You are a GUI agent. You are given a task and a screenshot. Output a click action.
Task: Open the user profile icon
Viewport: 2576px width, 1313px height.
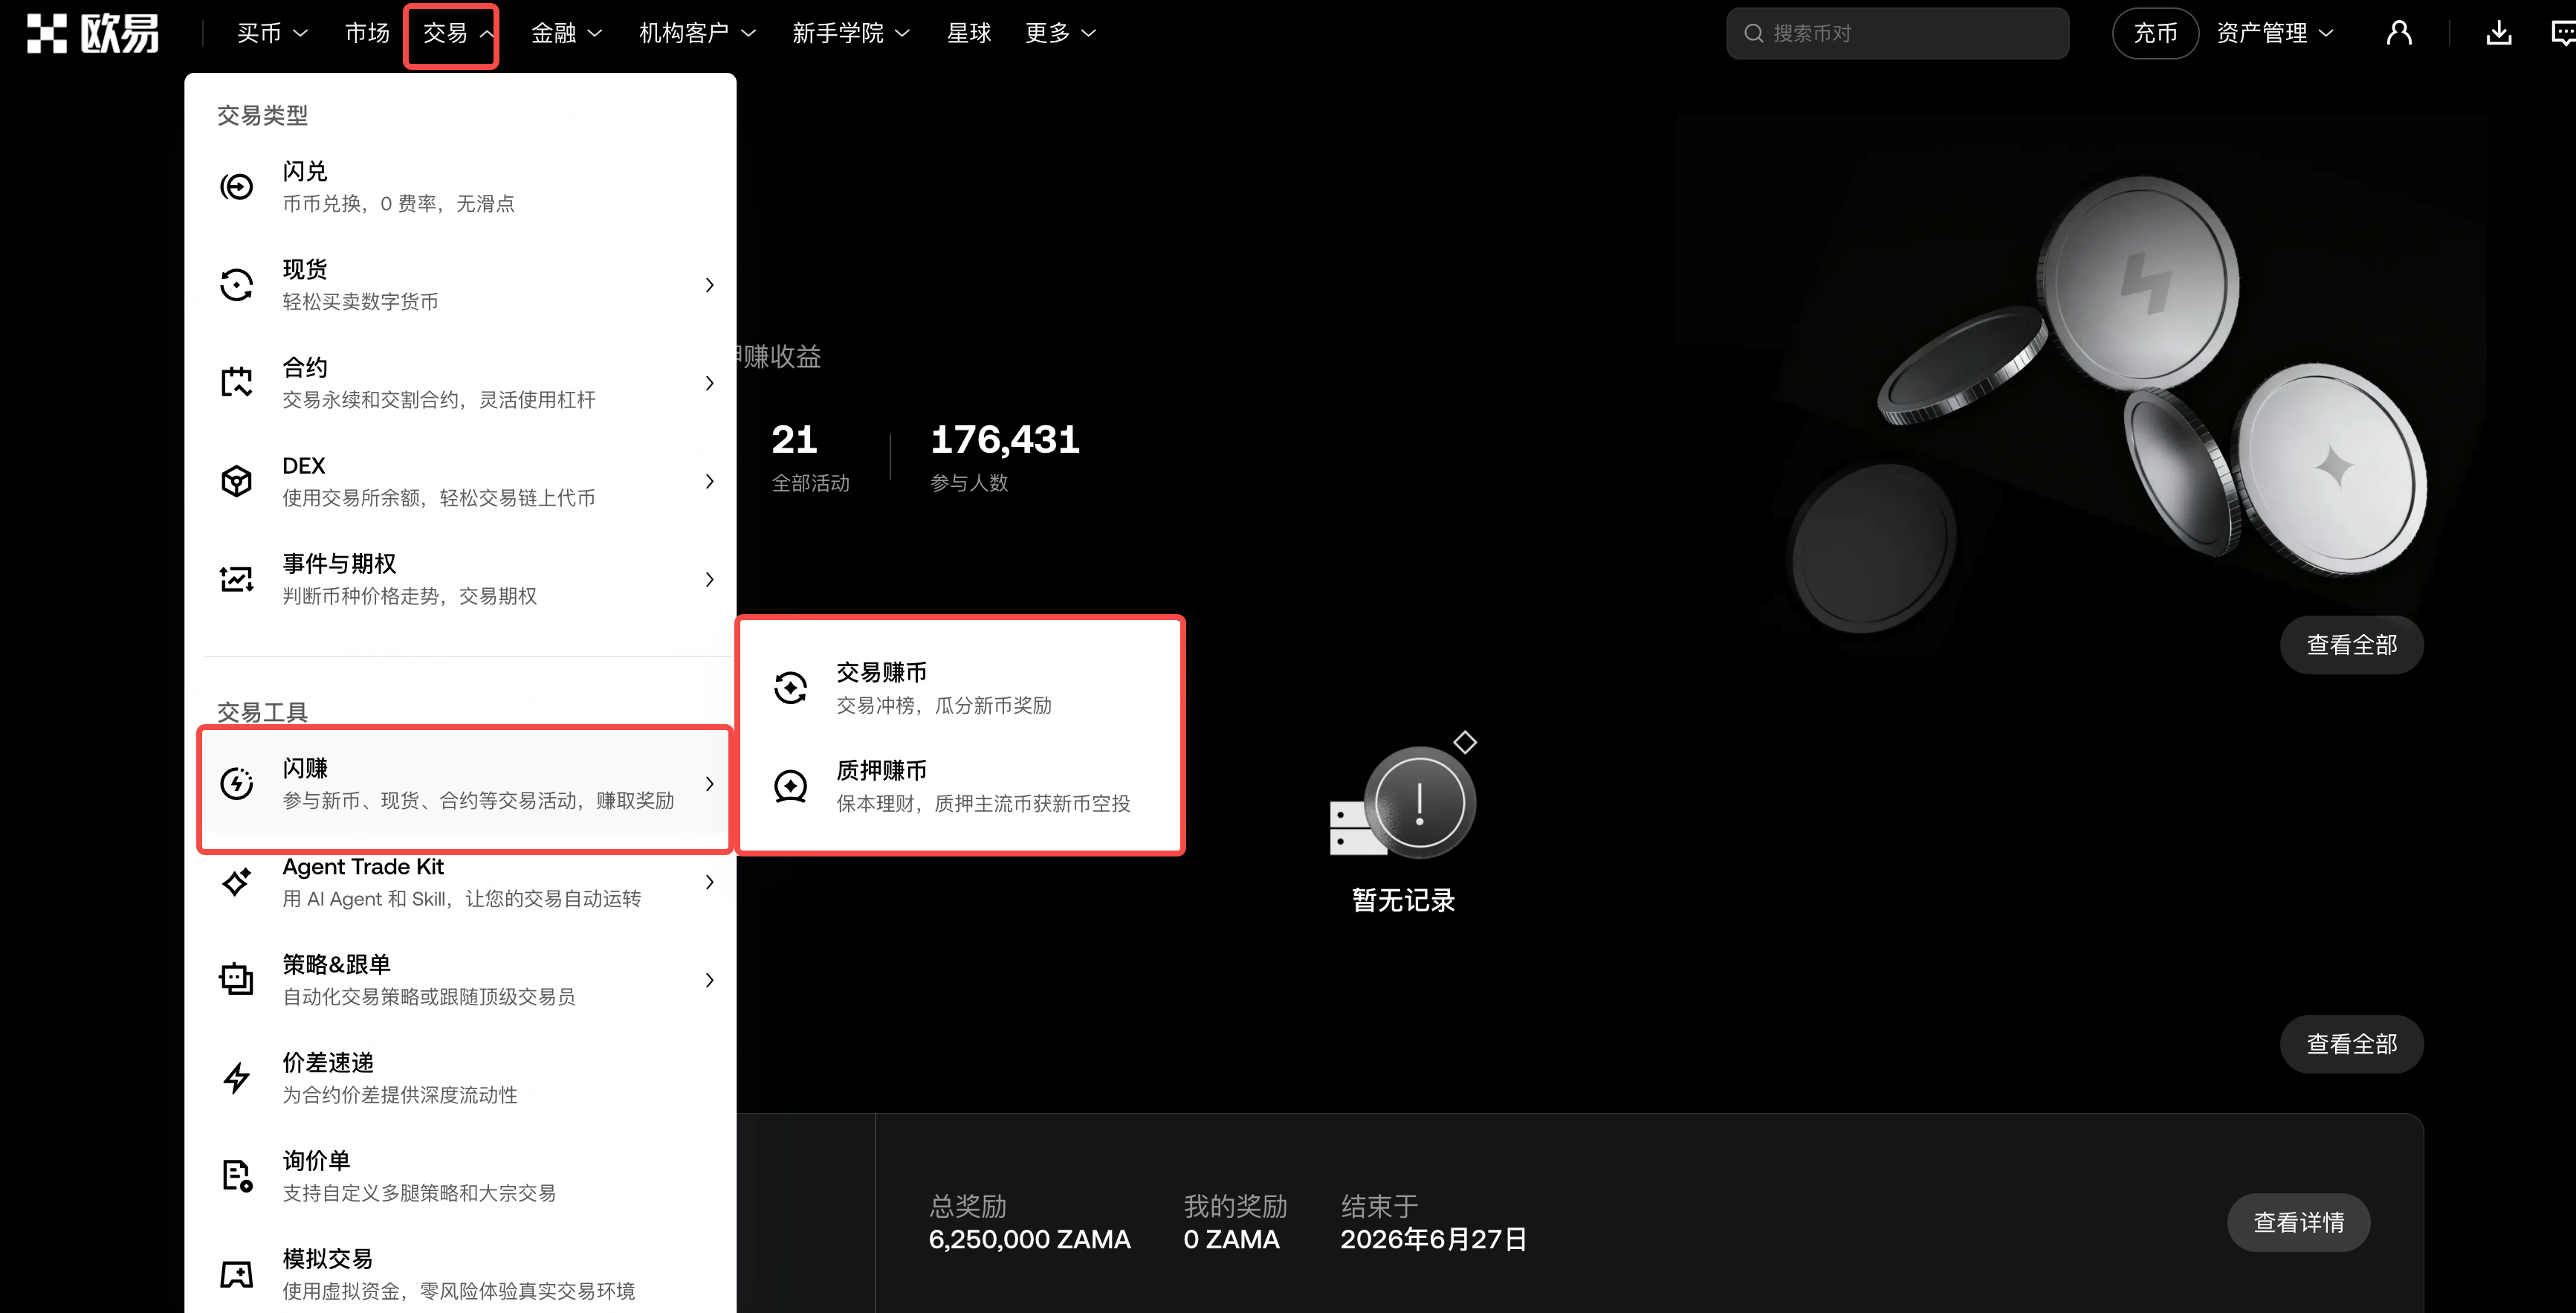pyautogui.click(x=2399, y=33)
